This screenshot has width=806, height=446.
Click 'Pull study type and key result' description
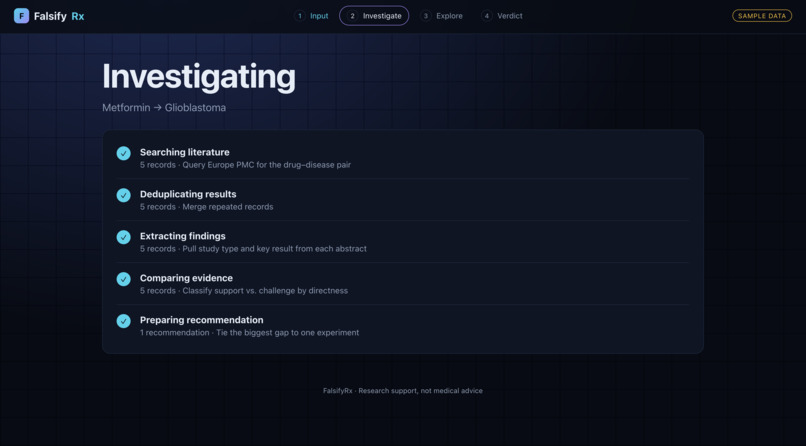pos(274,249)
